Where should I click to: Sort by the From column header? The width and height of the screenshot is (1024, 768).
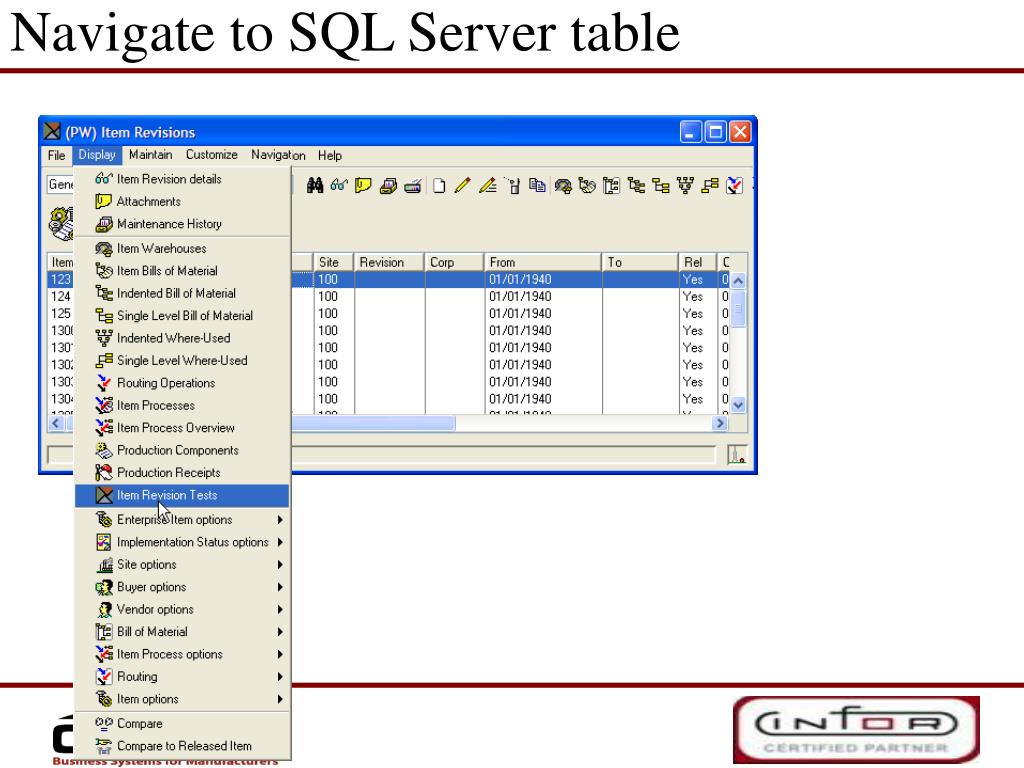[543, 262]
